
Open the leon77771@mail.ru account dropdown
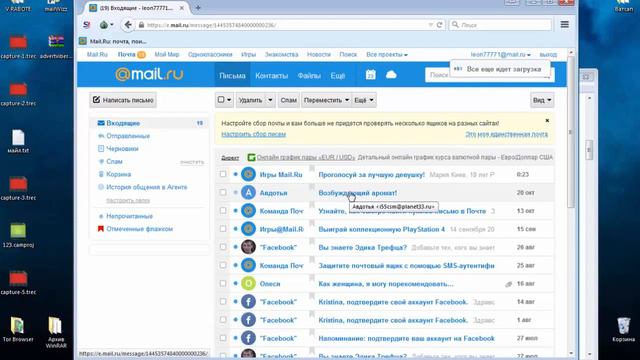click(x=500, y=54)
